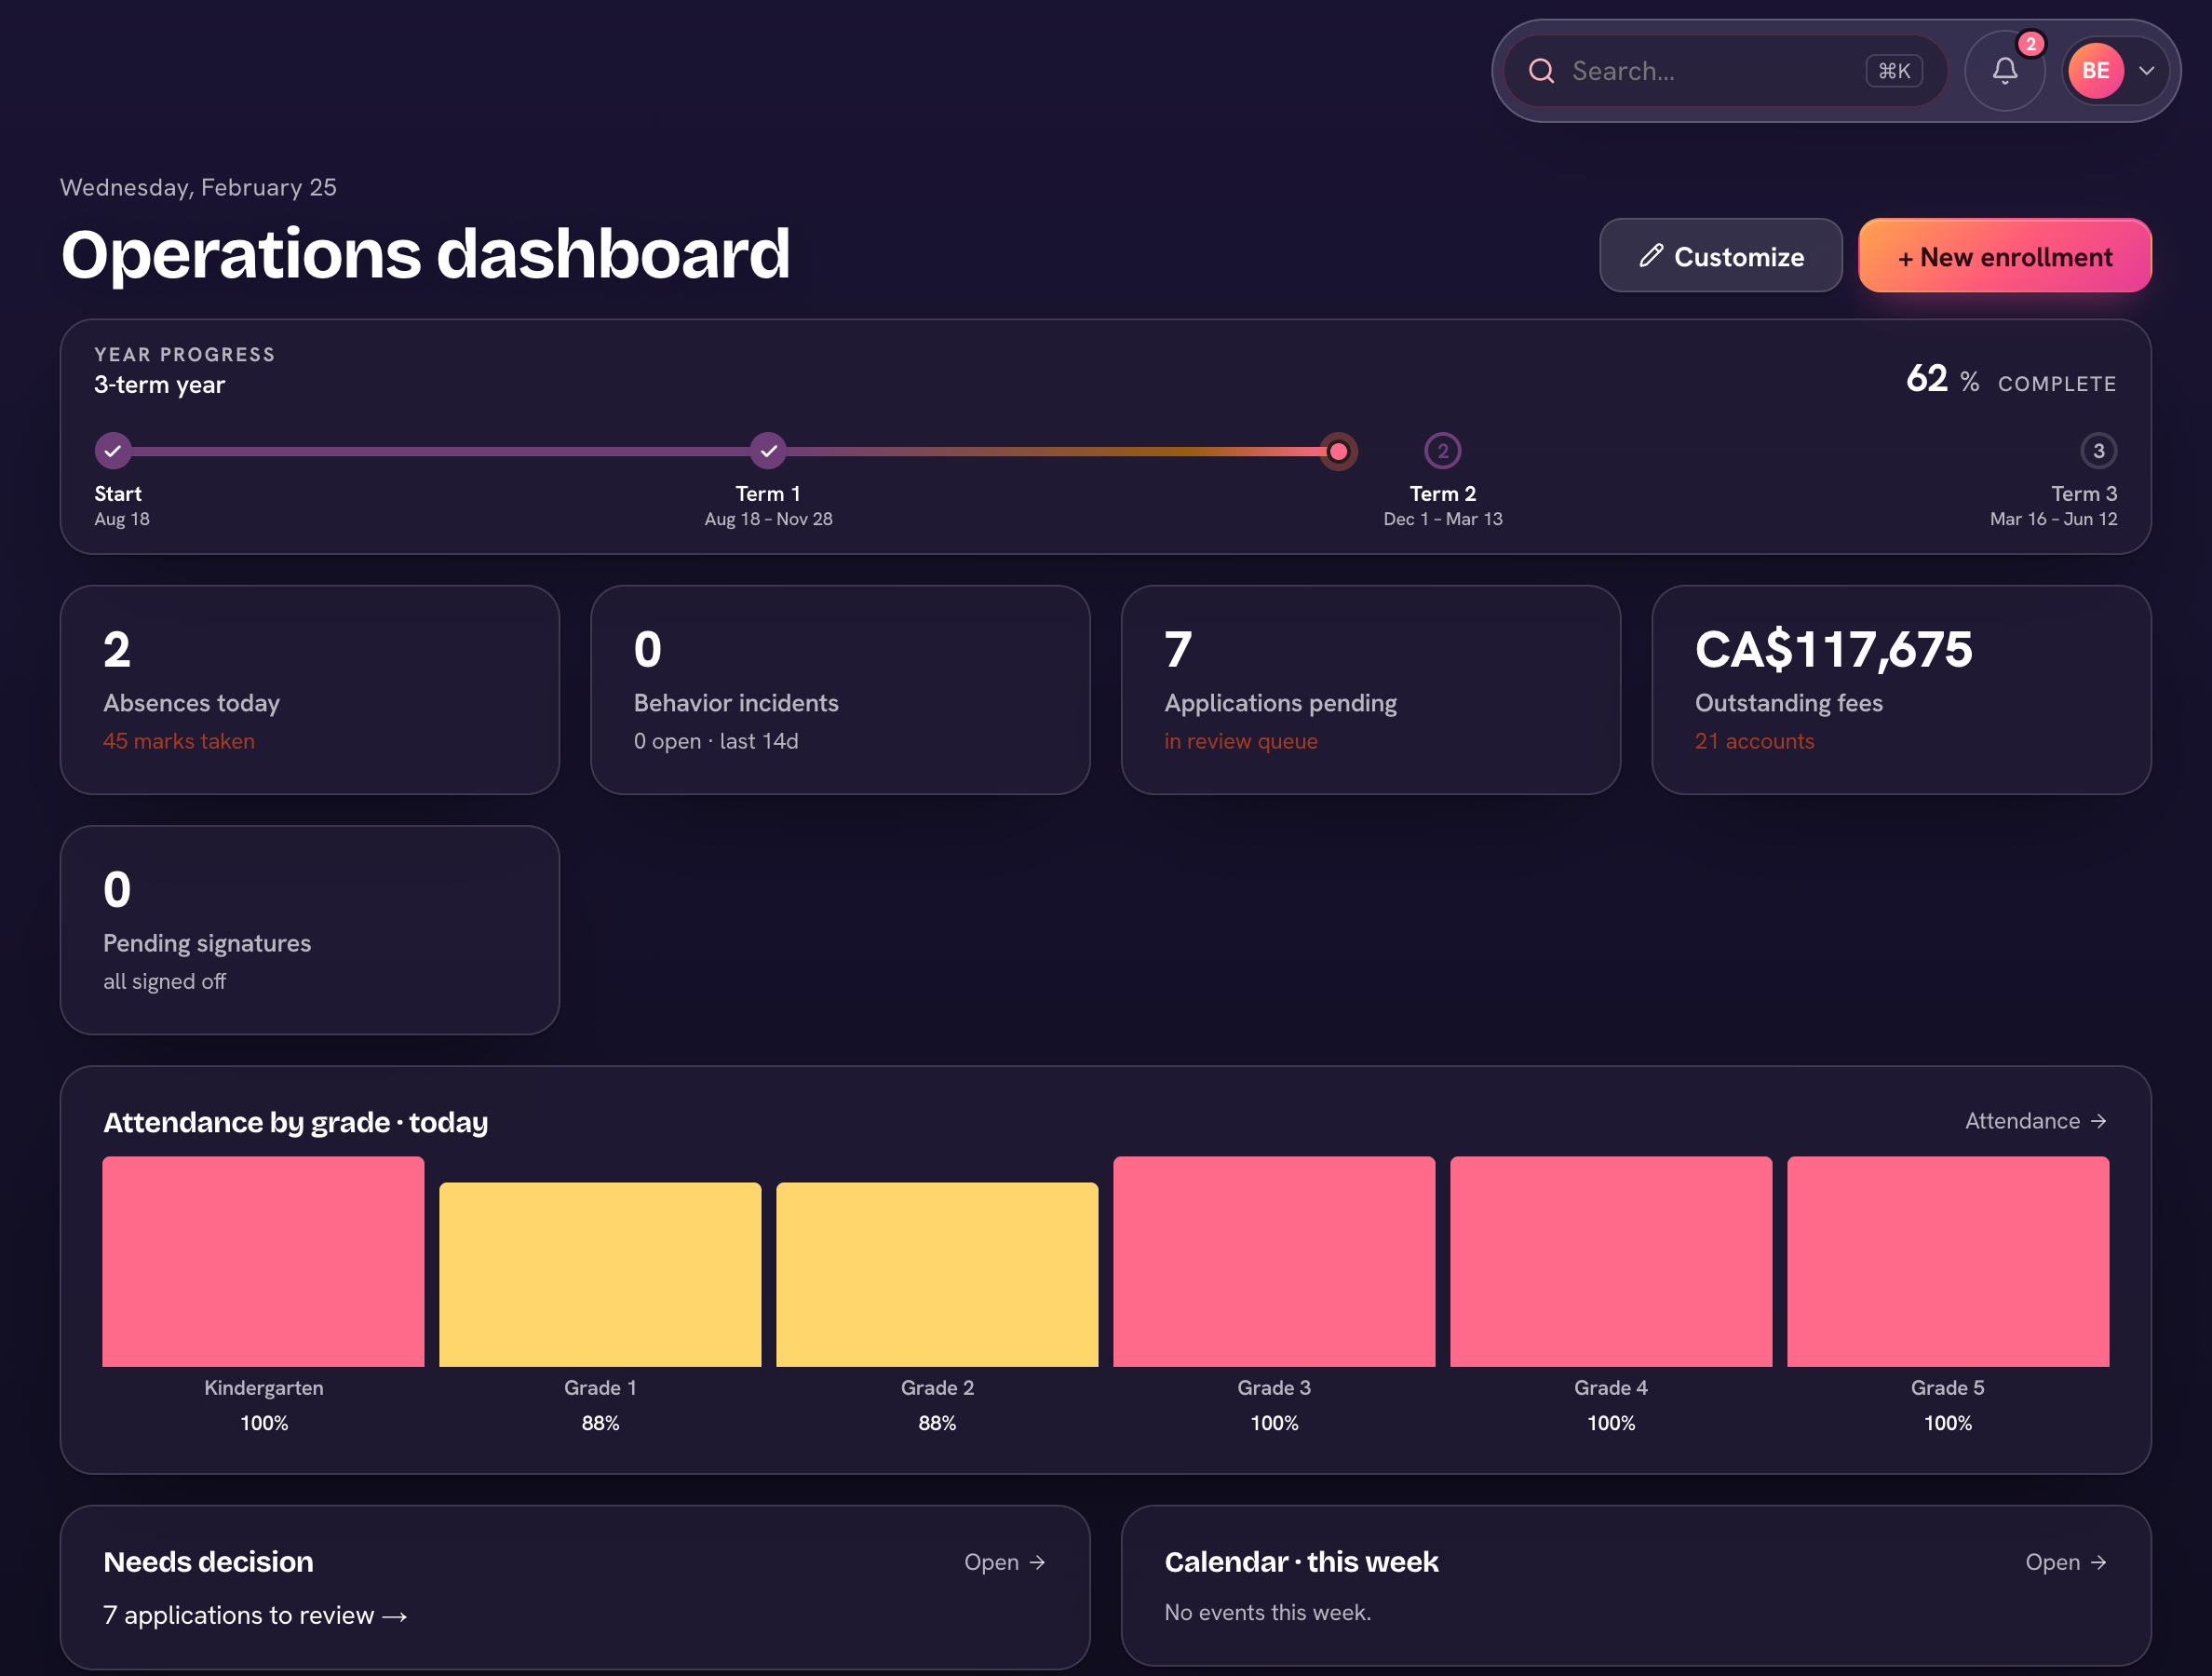Image resolution: width=2212 pixels, height=1676 pixels.
Task: Select the Term 1 checkmark milestone
Action: [x=768, y=451]
